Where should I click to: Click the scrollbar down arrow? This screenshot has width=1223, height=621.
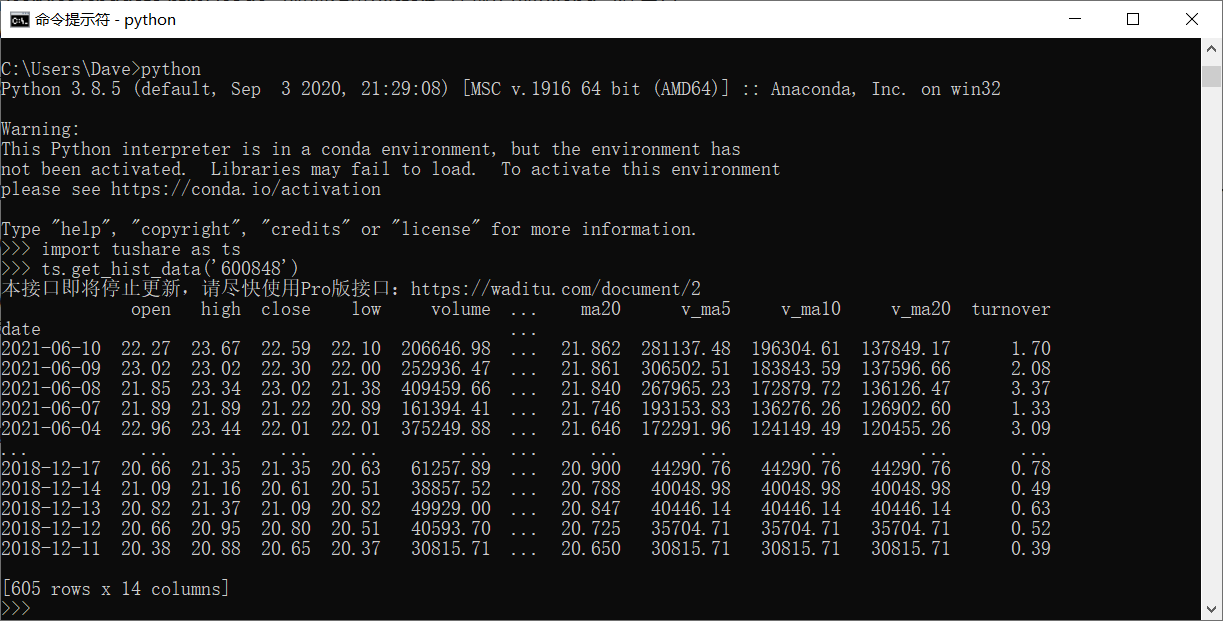tap(1211, 609)
